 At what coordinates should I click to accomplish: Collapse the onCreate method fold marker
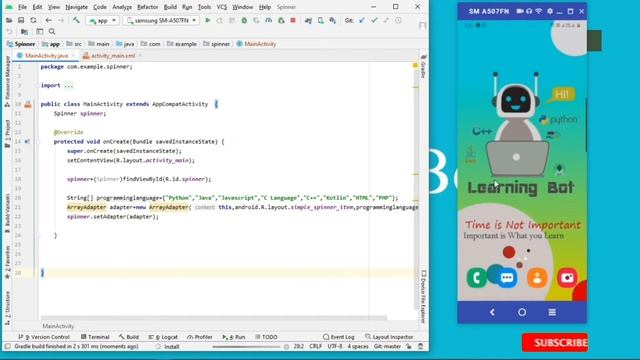pos(38,142)
